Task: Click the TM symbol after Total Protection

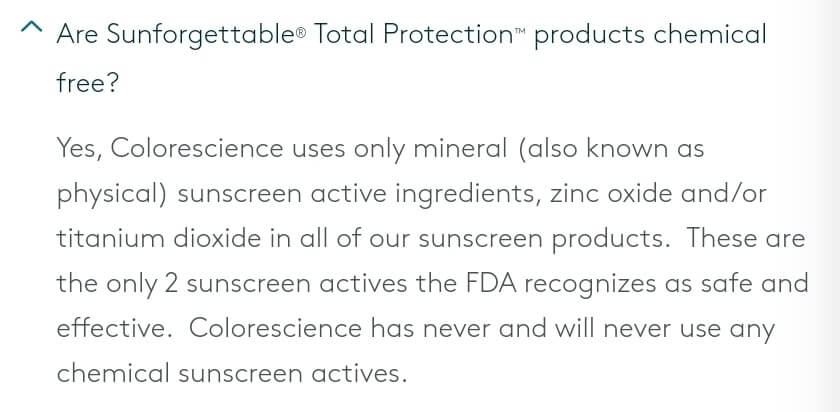Action: point(520,32)
